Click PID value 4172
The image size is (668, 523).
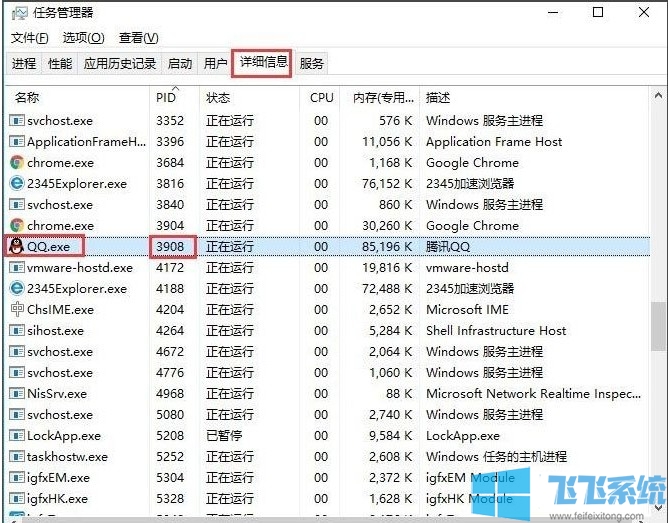170,268
